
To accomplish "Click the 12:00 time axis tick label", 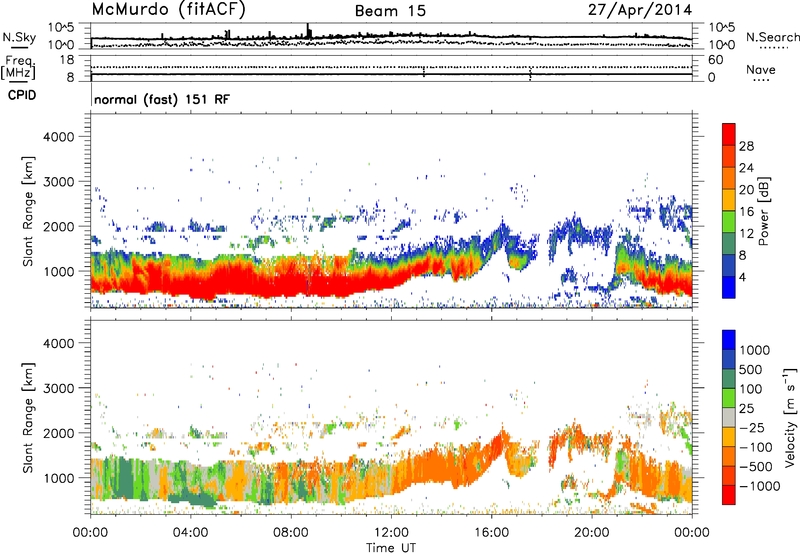I will click(x=391, y=533).
